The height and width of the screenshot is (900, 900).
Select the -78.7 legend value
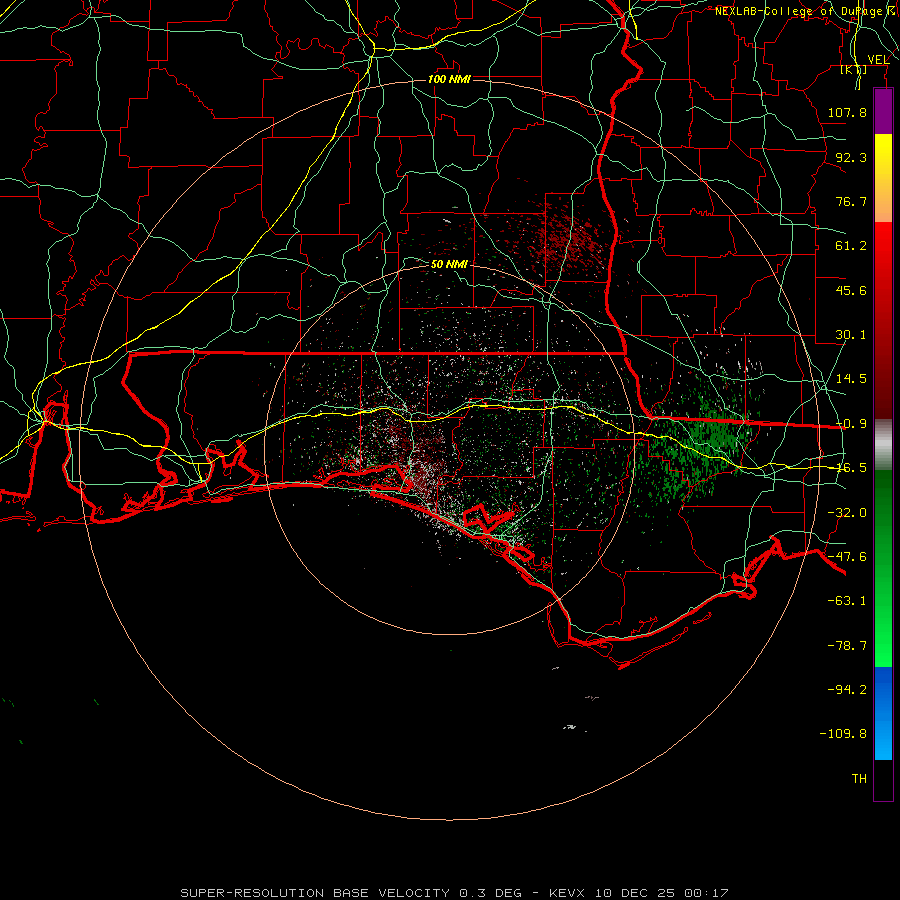pos(847,646)
